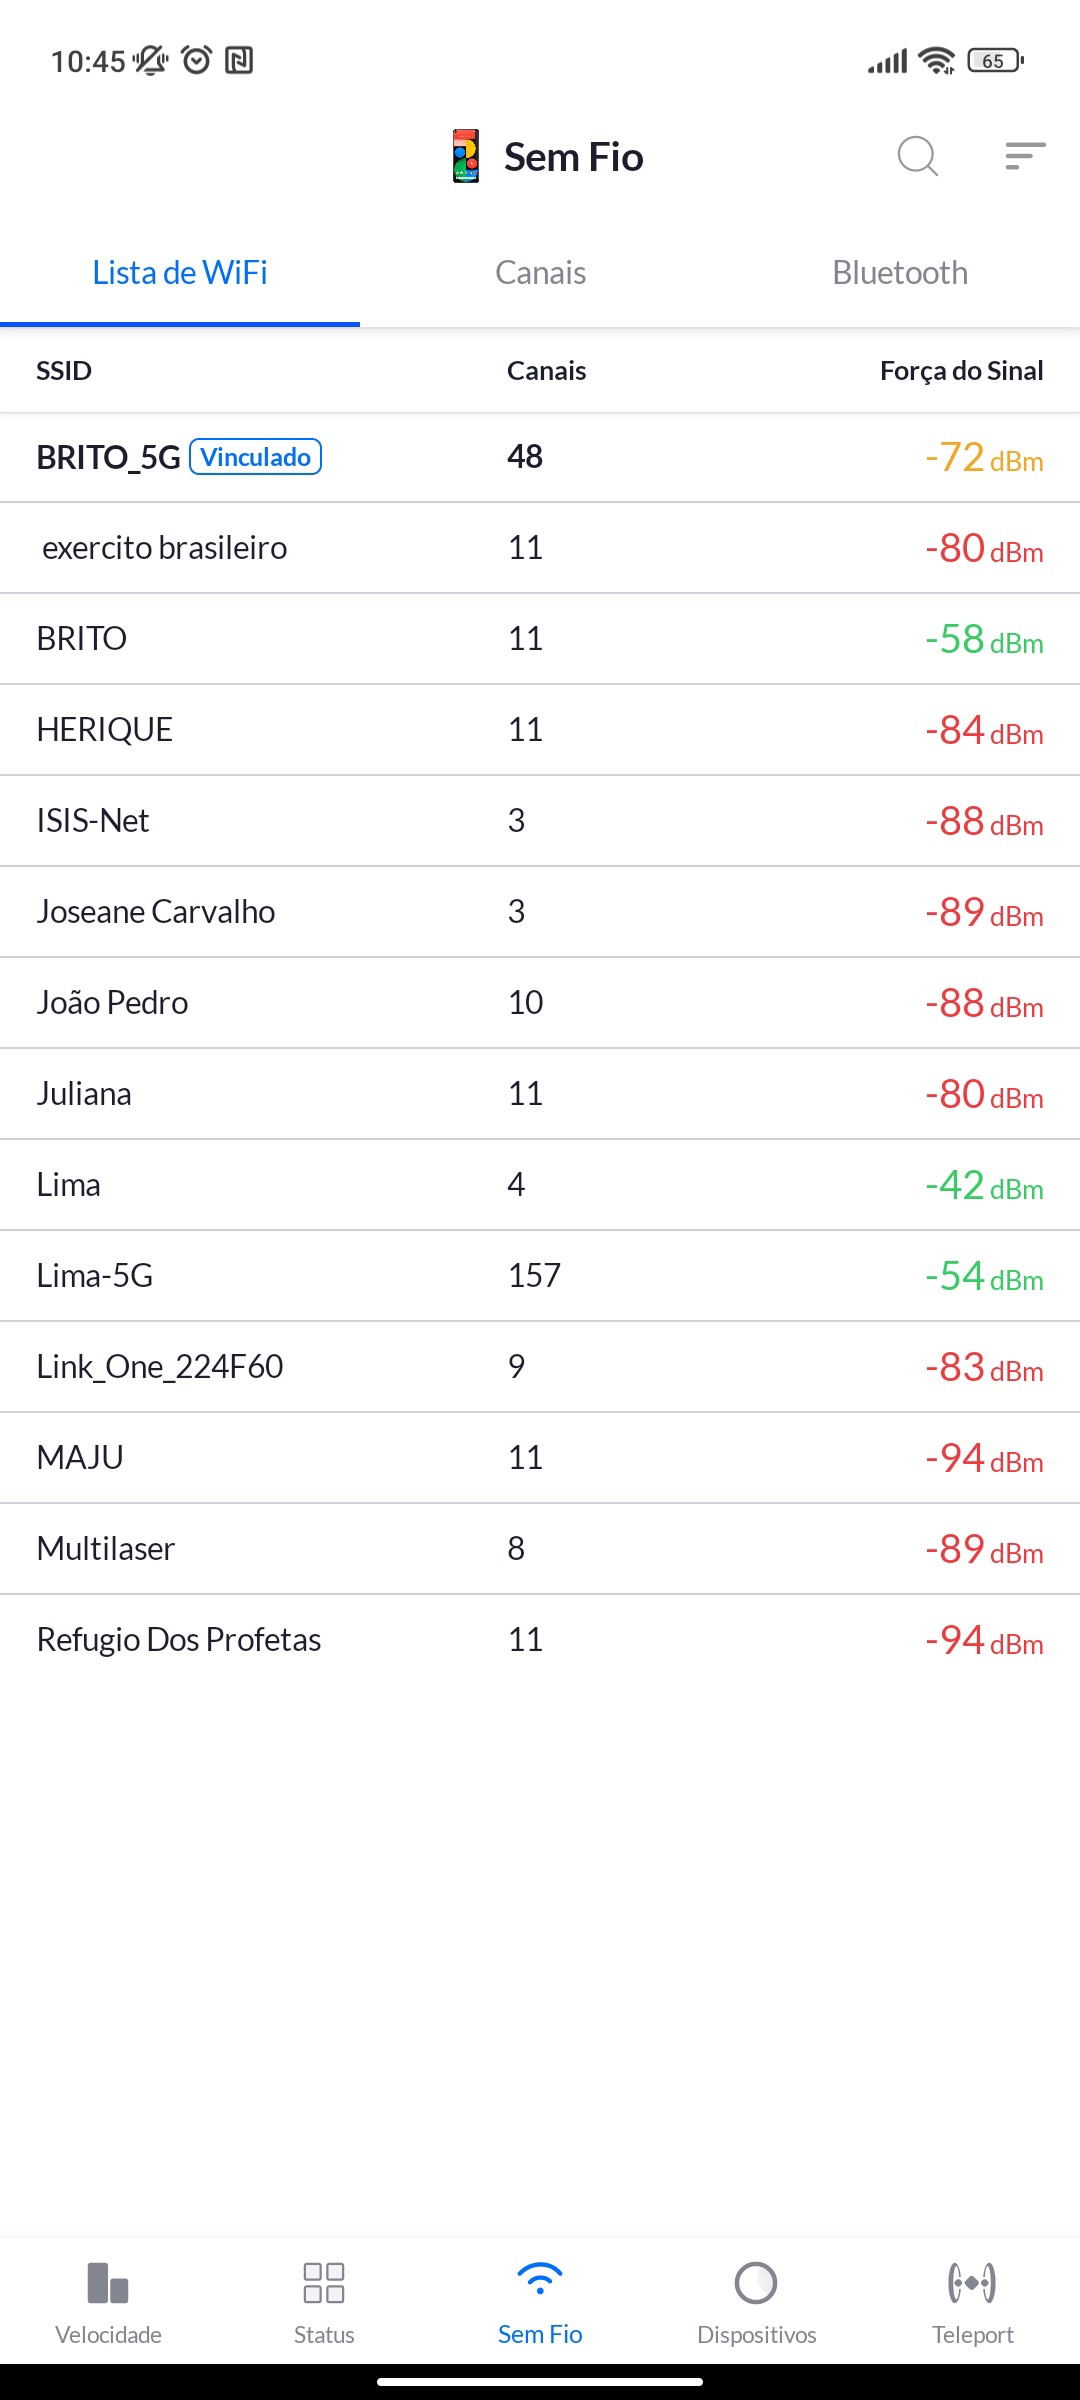
Task: Tap the Sem Fio WiFi icon
Action: (x=540, y=2280)
